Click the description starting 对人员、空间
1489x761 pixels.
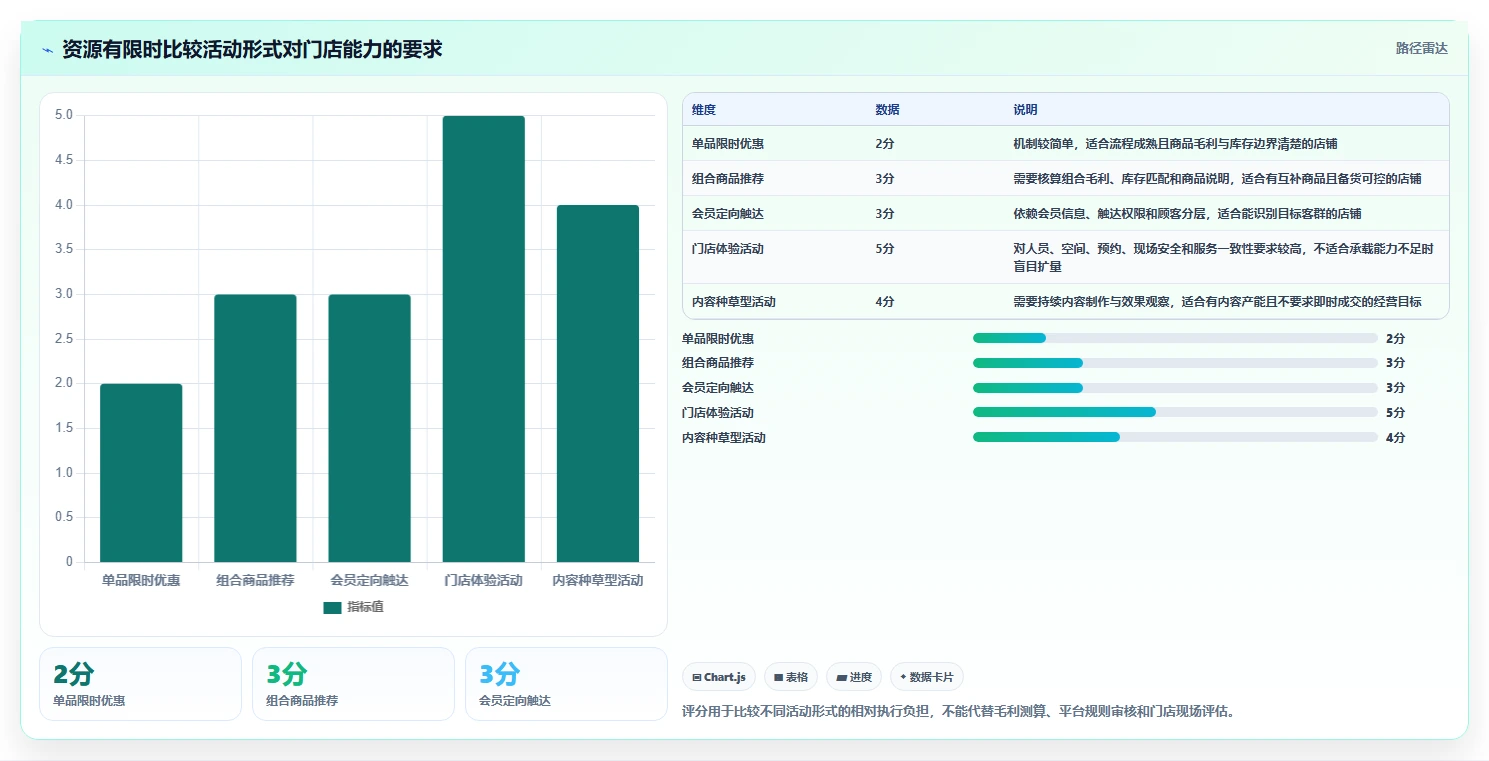pos(1224,258)
